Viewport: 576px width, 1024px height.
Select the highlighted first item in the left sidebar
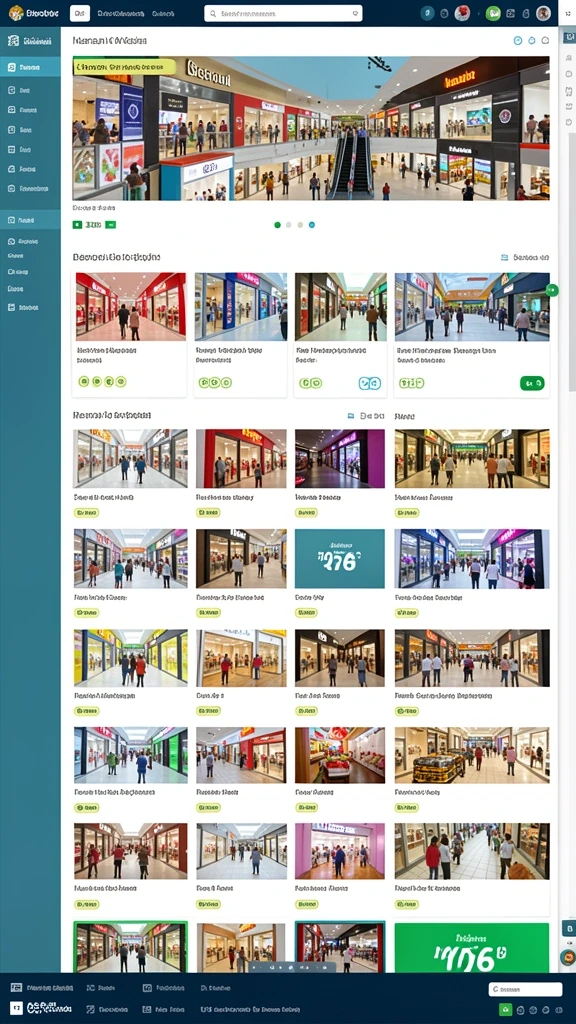(x=30, y=67)
